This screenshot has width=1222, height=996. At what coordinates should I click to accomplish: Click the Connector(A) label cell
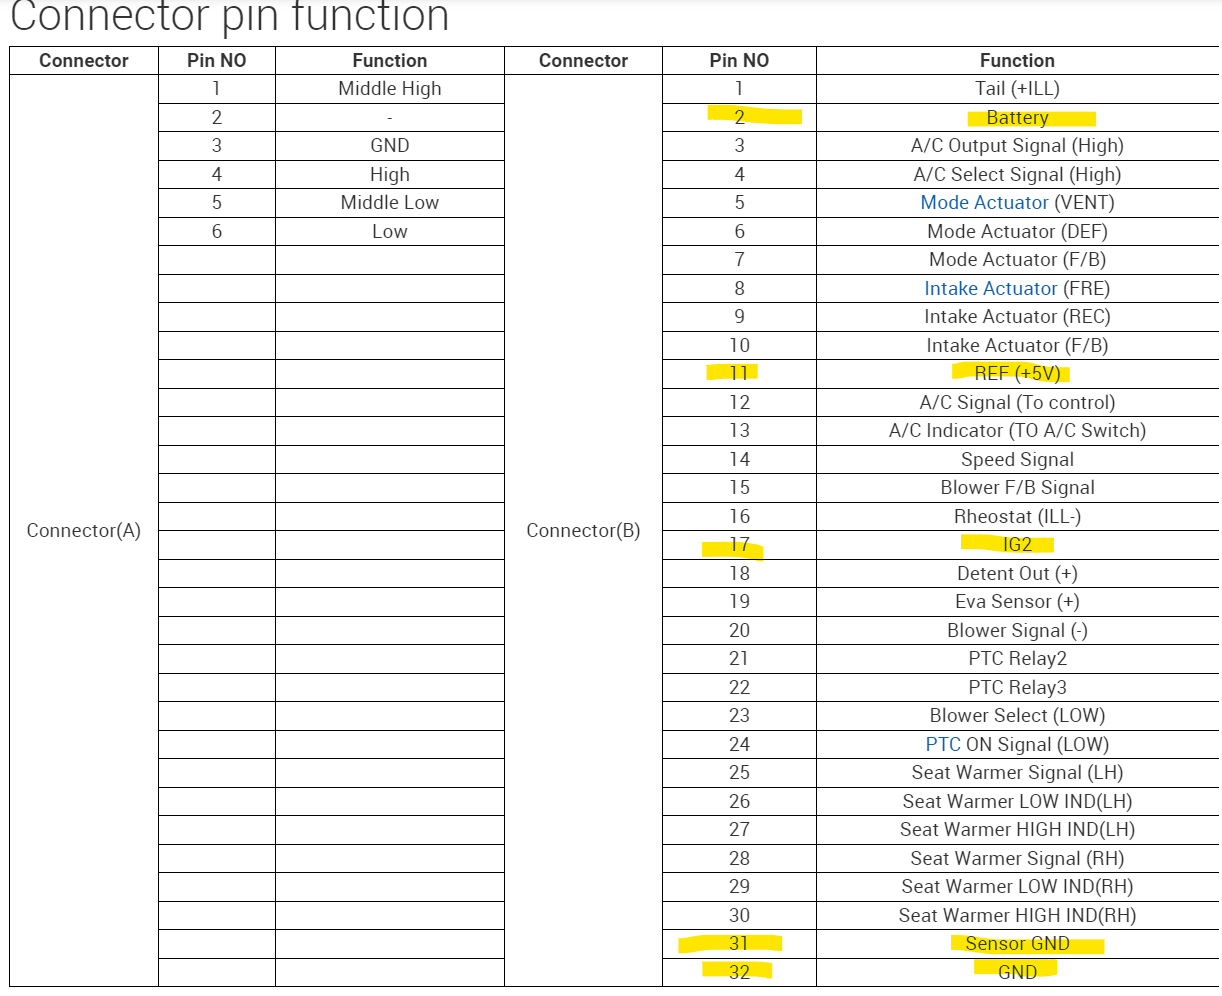click(x=84, y=531)
